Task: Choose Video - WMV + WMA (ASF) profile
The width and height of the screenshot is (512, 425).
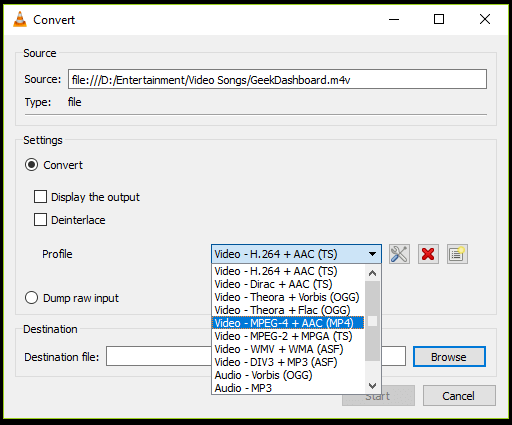Action: (x=288, y=349)
